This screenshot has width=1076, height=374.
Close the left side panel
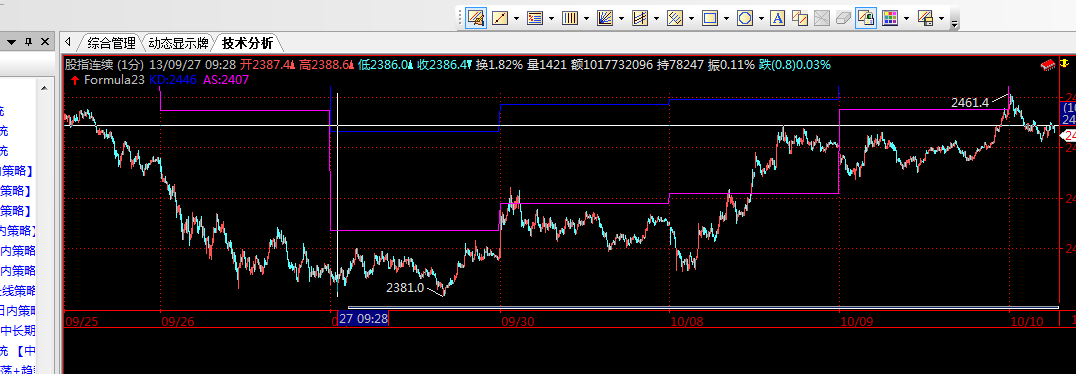[45, 43]
